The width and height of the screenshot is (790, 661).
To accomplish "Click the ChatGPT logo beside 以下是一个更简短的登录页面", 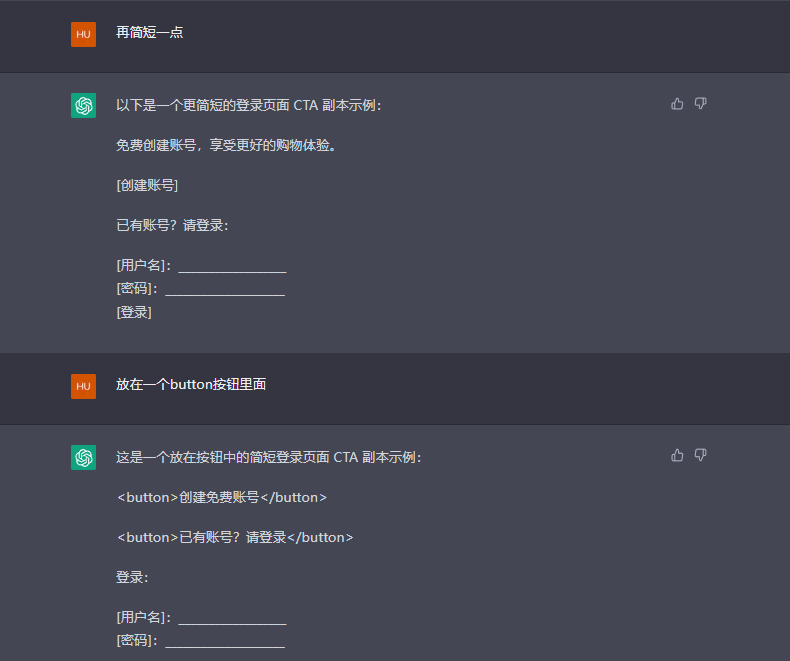I will click(84, 105).
